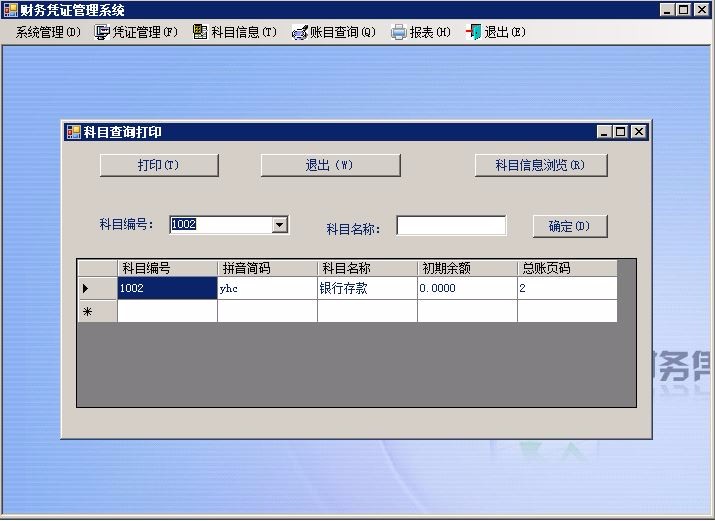Focus the 科目名称 text field
715x521 pixels.
451,225
